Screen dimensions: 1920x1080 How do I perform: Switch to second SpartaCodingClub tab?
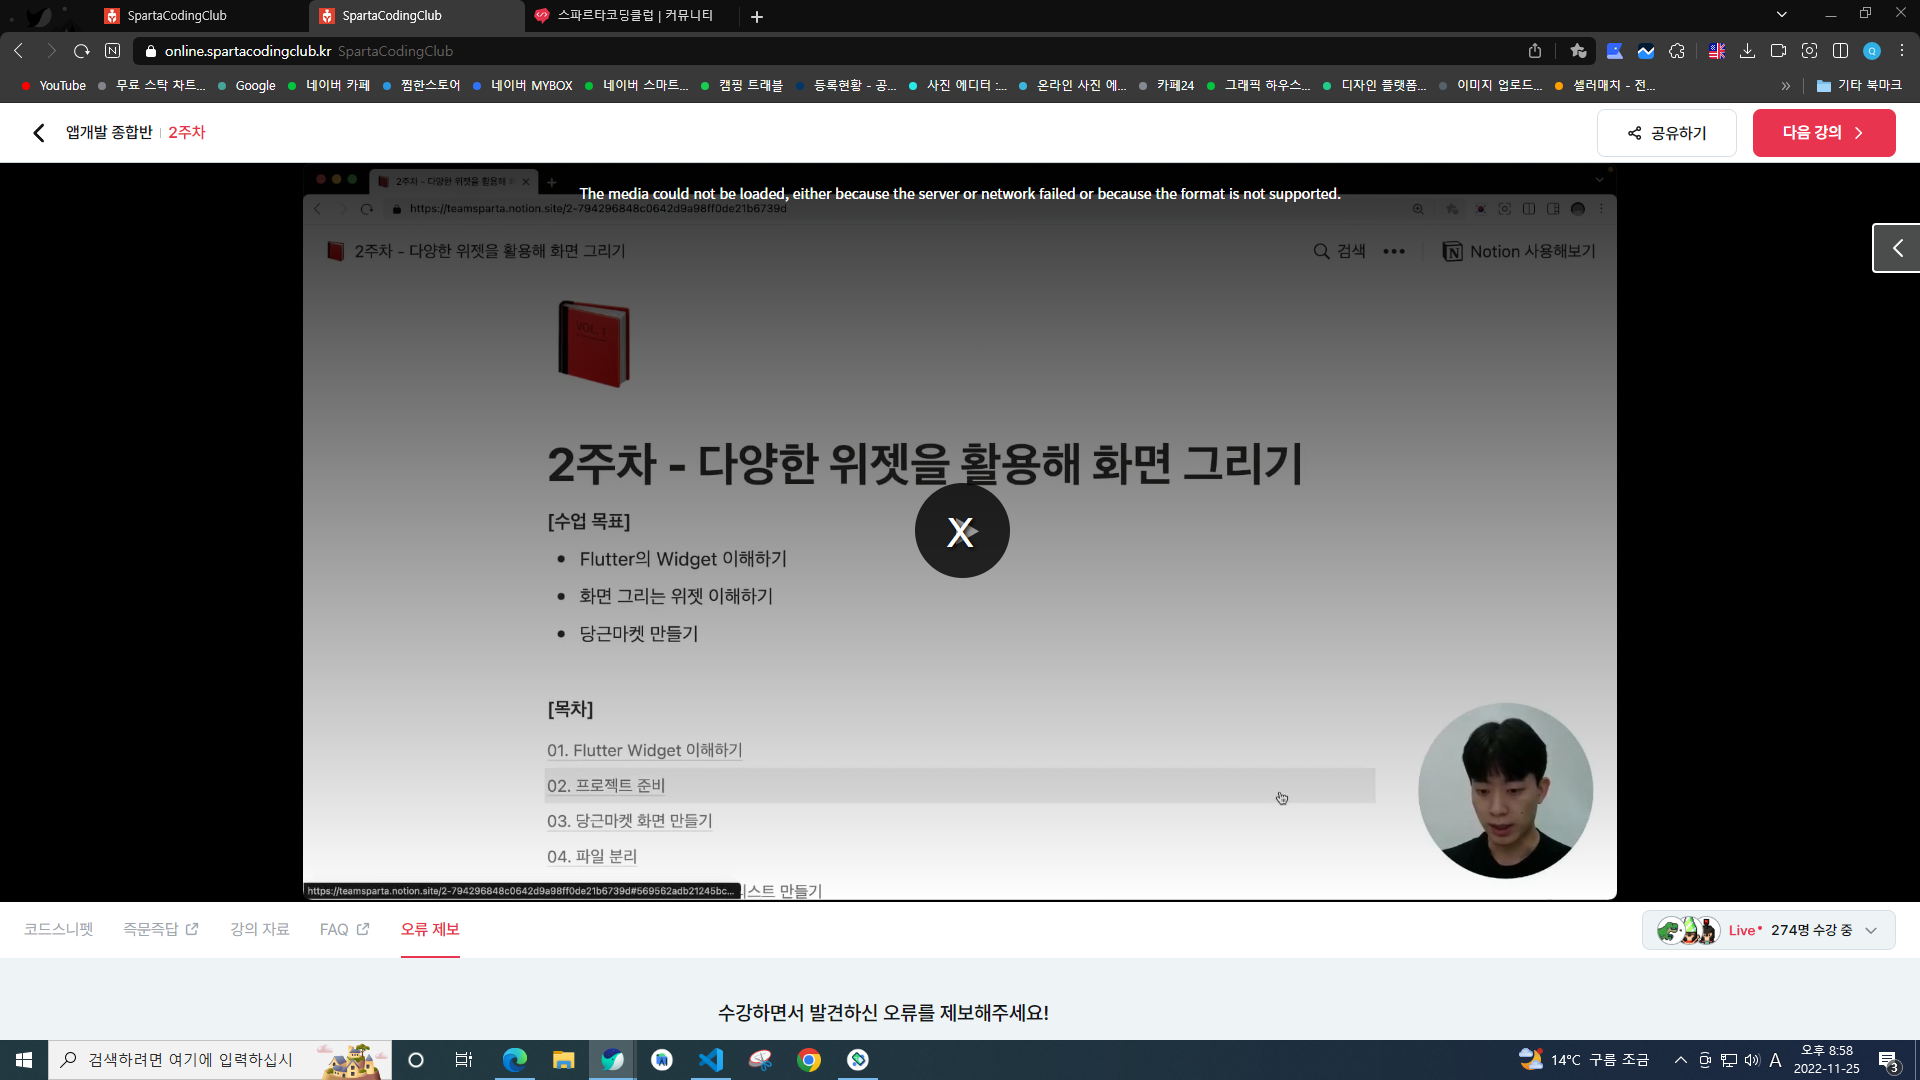pos(416,16)
